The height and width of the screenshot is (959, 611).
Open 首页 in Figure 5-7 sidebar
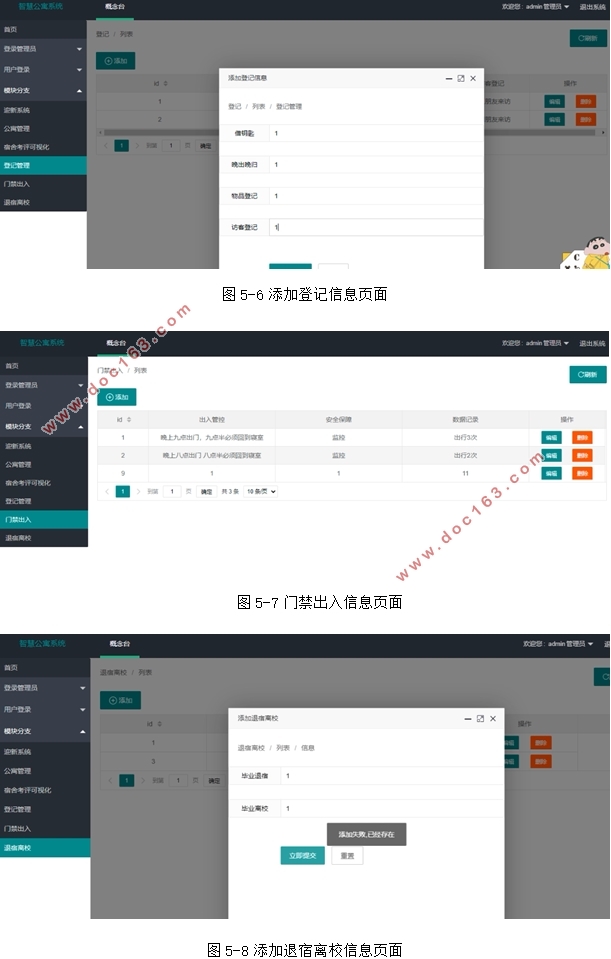(44, 366)
